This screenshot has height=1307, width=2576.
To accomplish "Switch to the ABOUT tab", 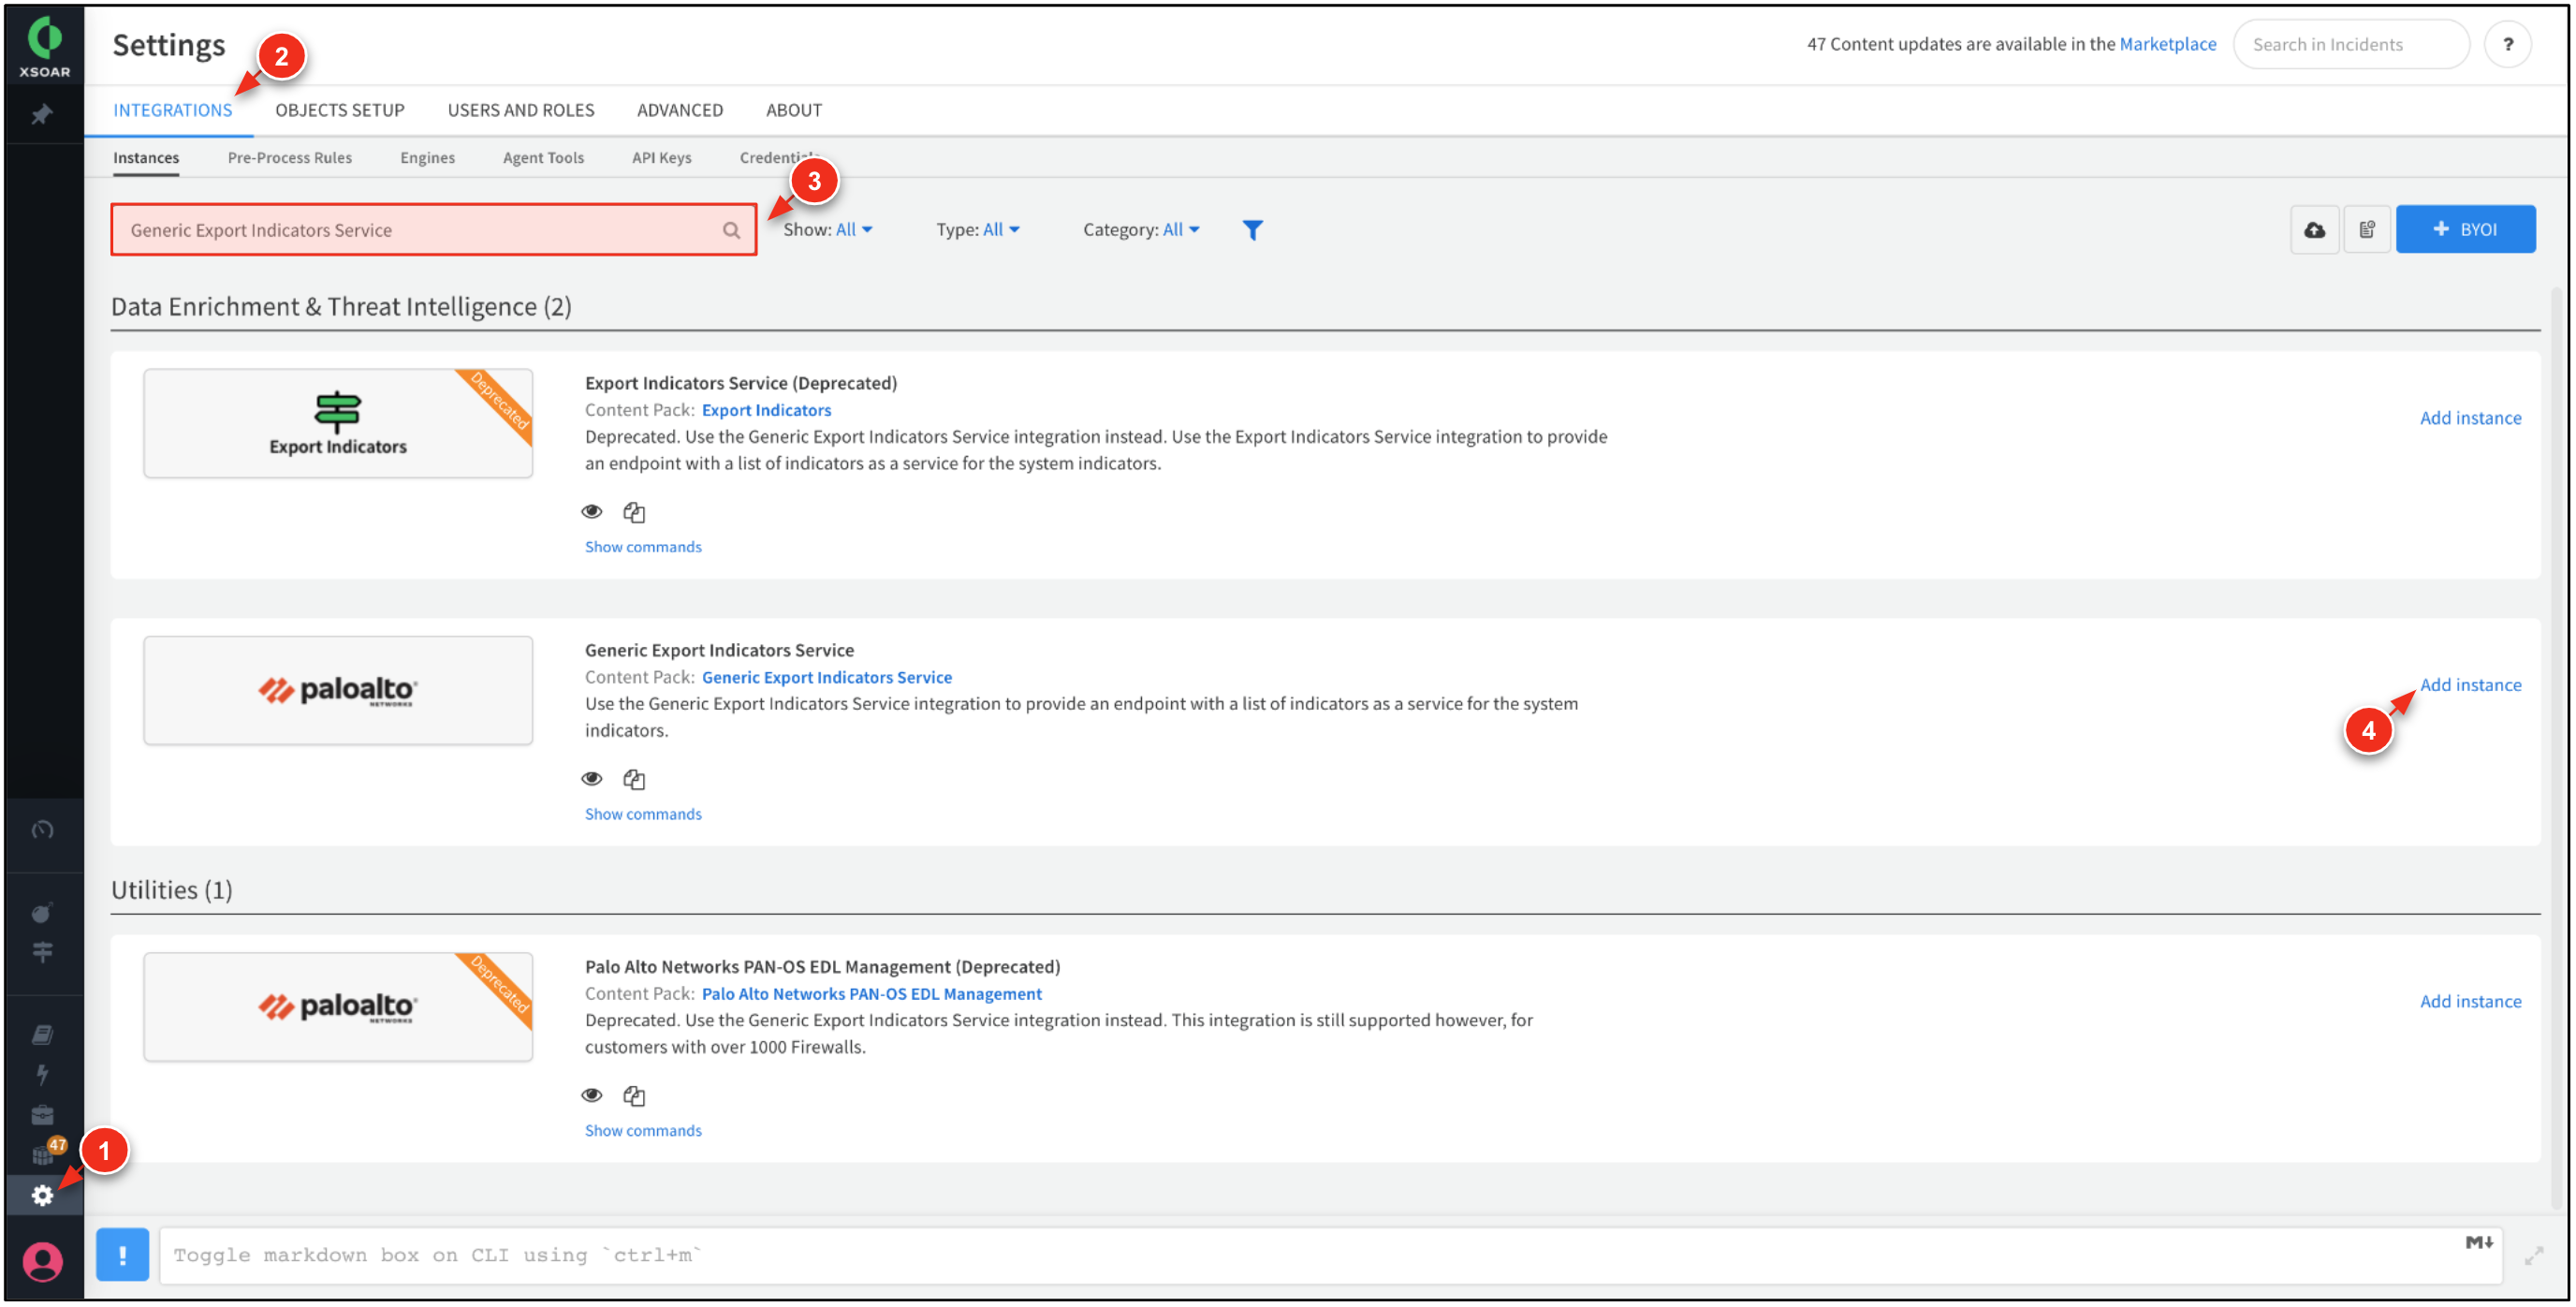I will [x=794, y=110].
